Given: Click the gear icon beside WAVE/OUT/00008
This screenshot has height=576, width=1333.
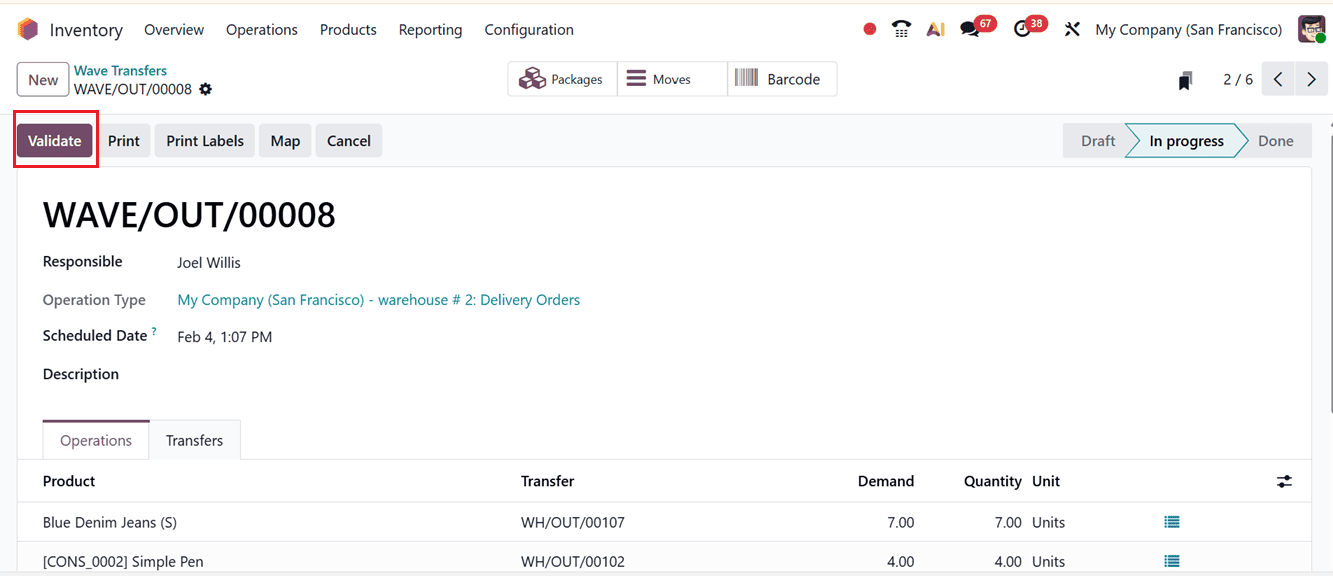Looking at the screenshot, I should click(x=205, y=89).
